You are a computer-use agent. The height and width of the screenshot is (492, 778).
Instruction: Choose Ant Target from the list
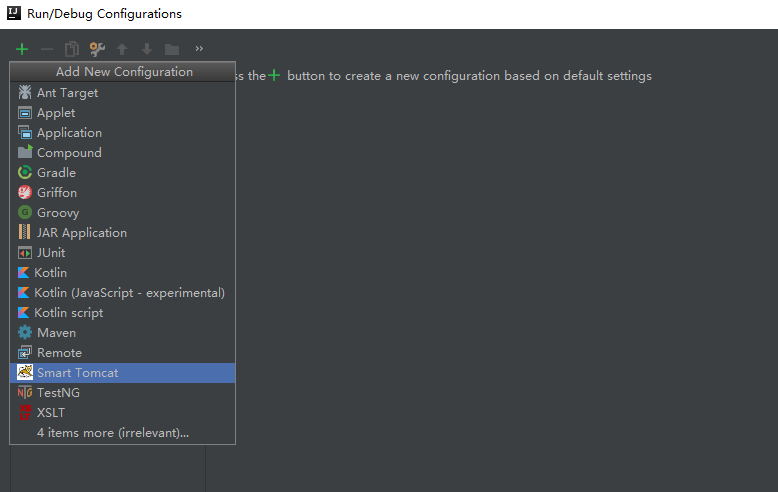coord(67,93)
